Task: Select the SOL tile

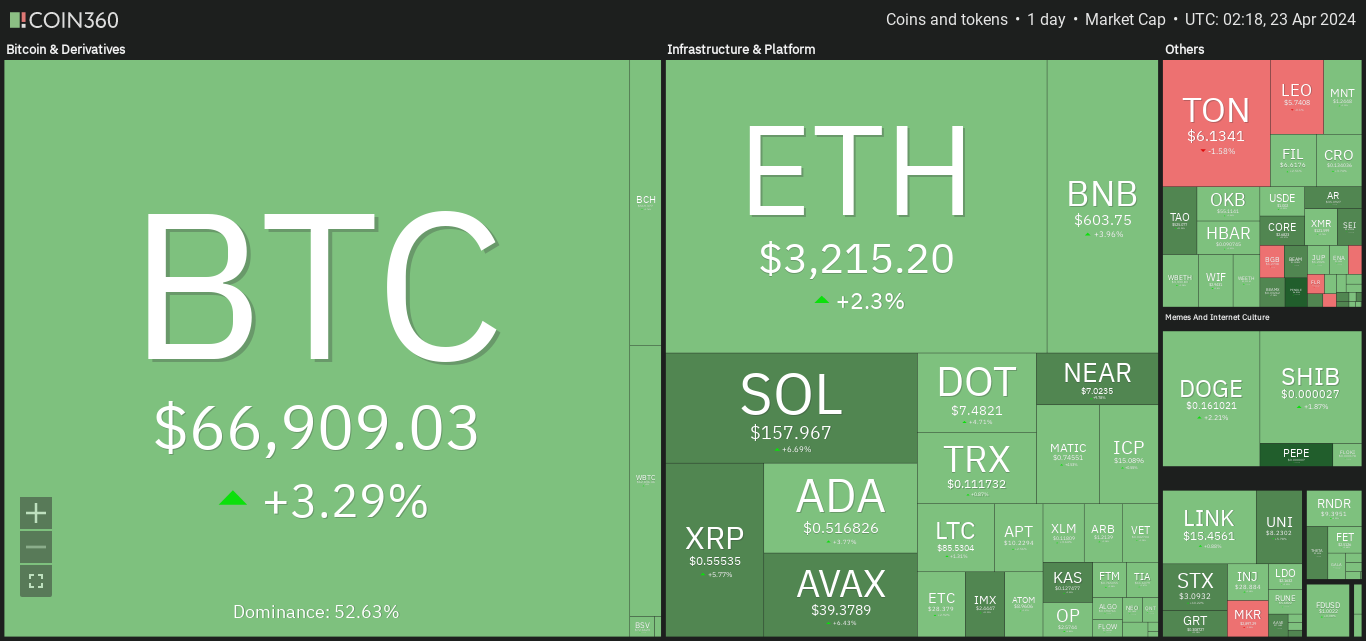Action: (x=791, y=407)
